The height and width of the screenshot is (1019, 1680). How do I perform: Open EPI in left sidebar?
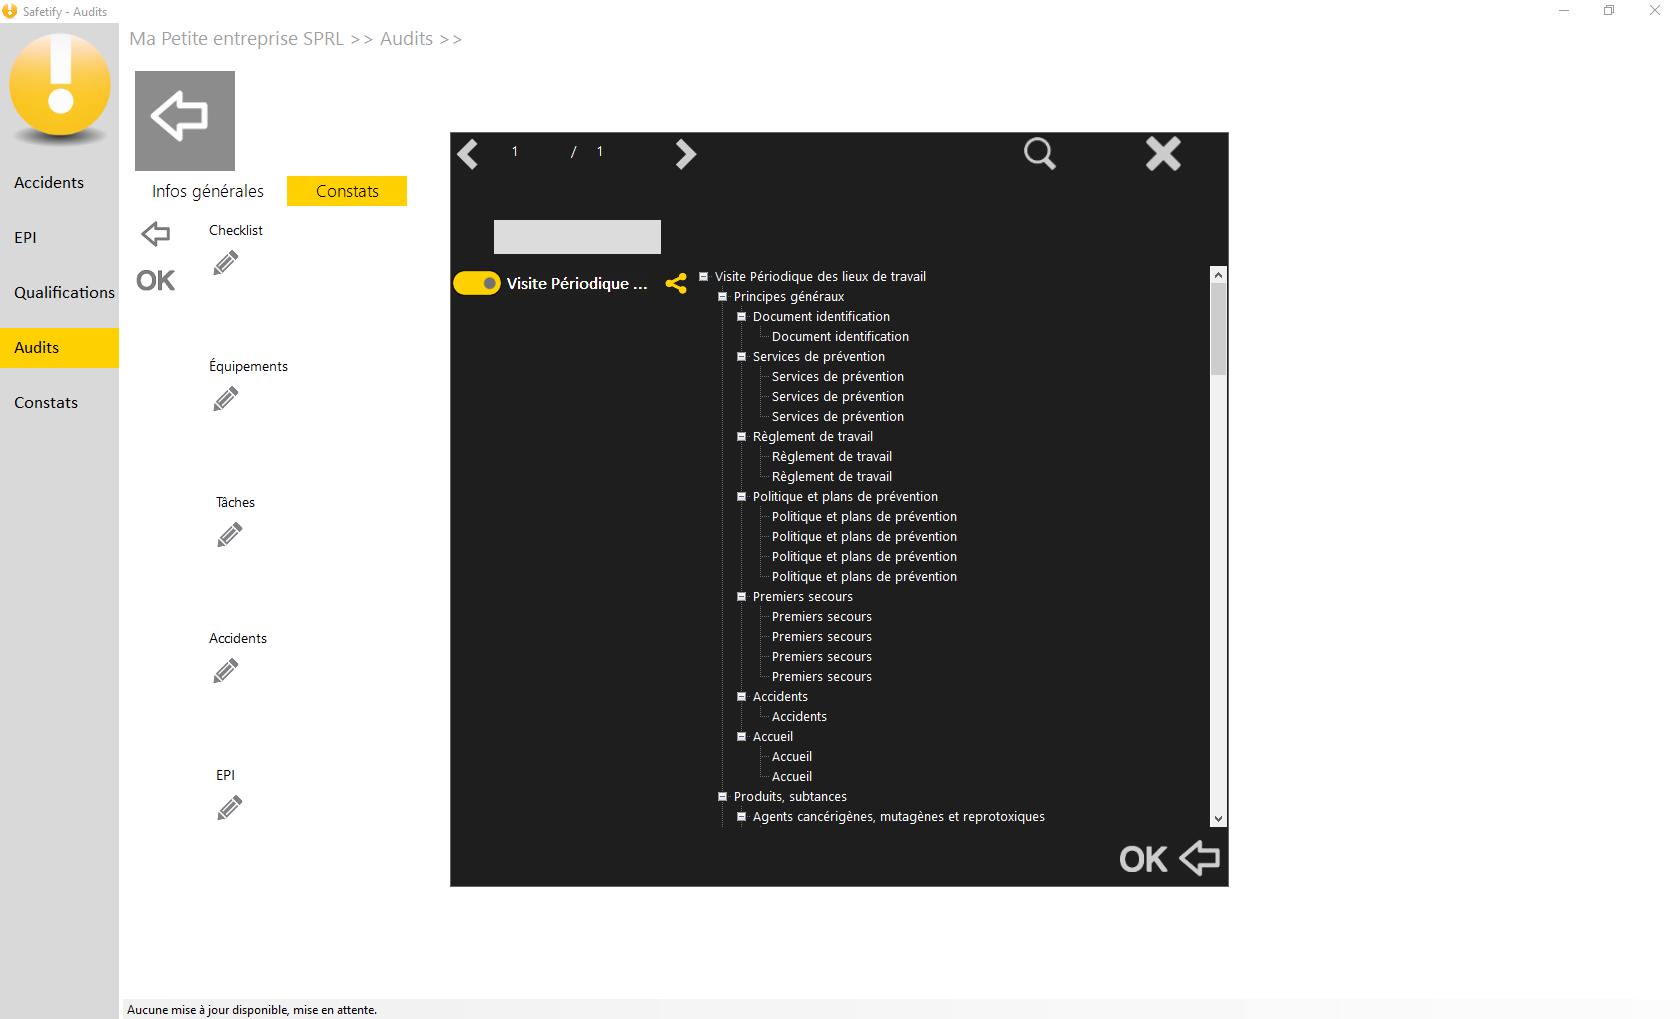coord(59,237)
